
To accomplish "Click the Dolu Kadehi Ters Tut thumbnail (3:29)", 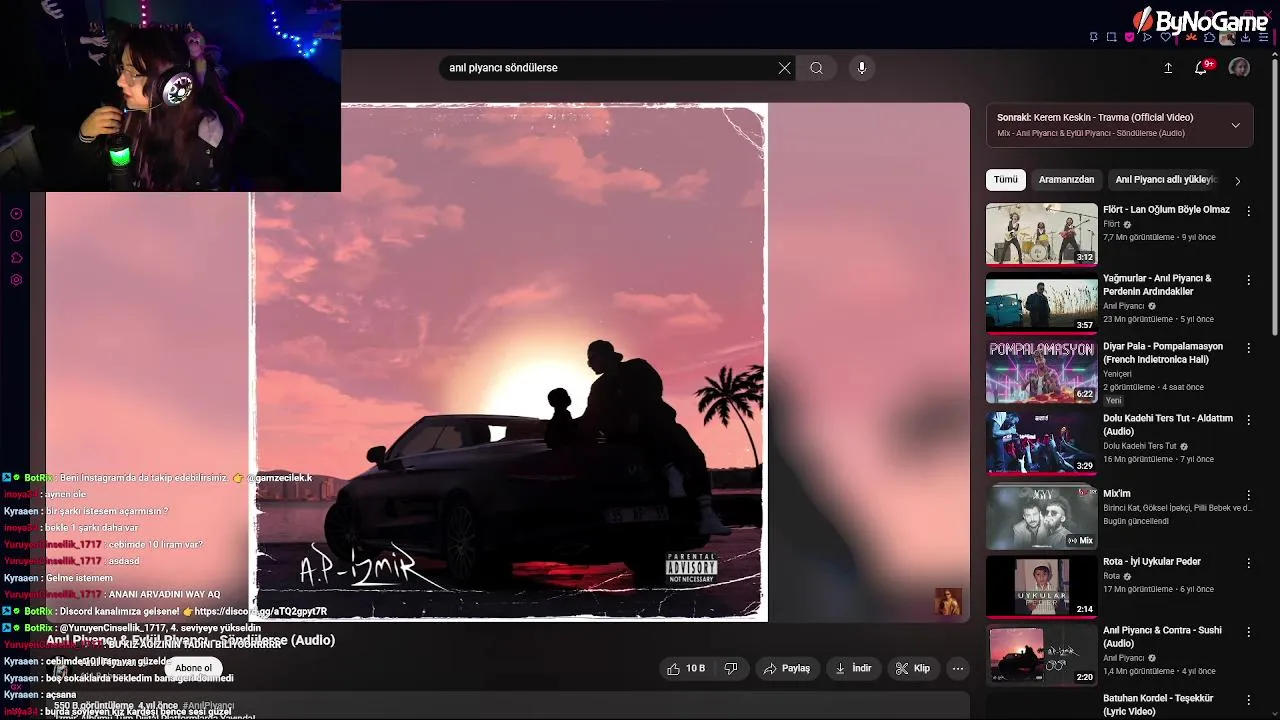I will pos(1041,442).
